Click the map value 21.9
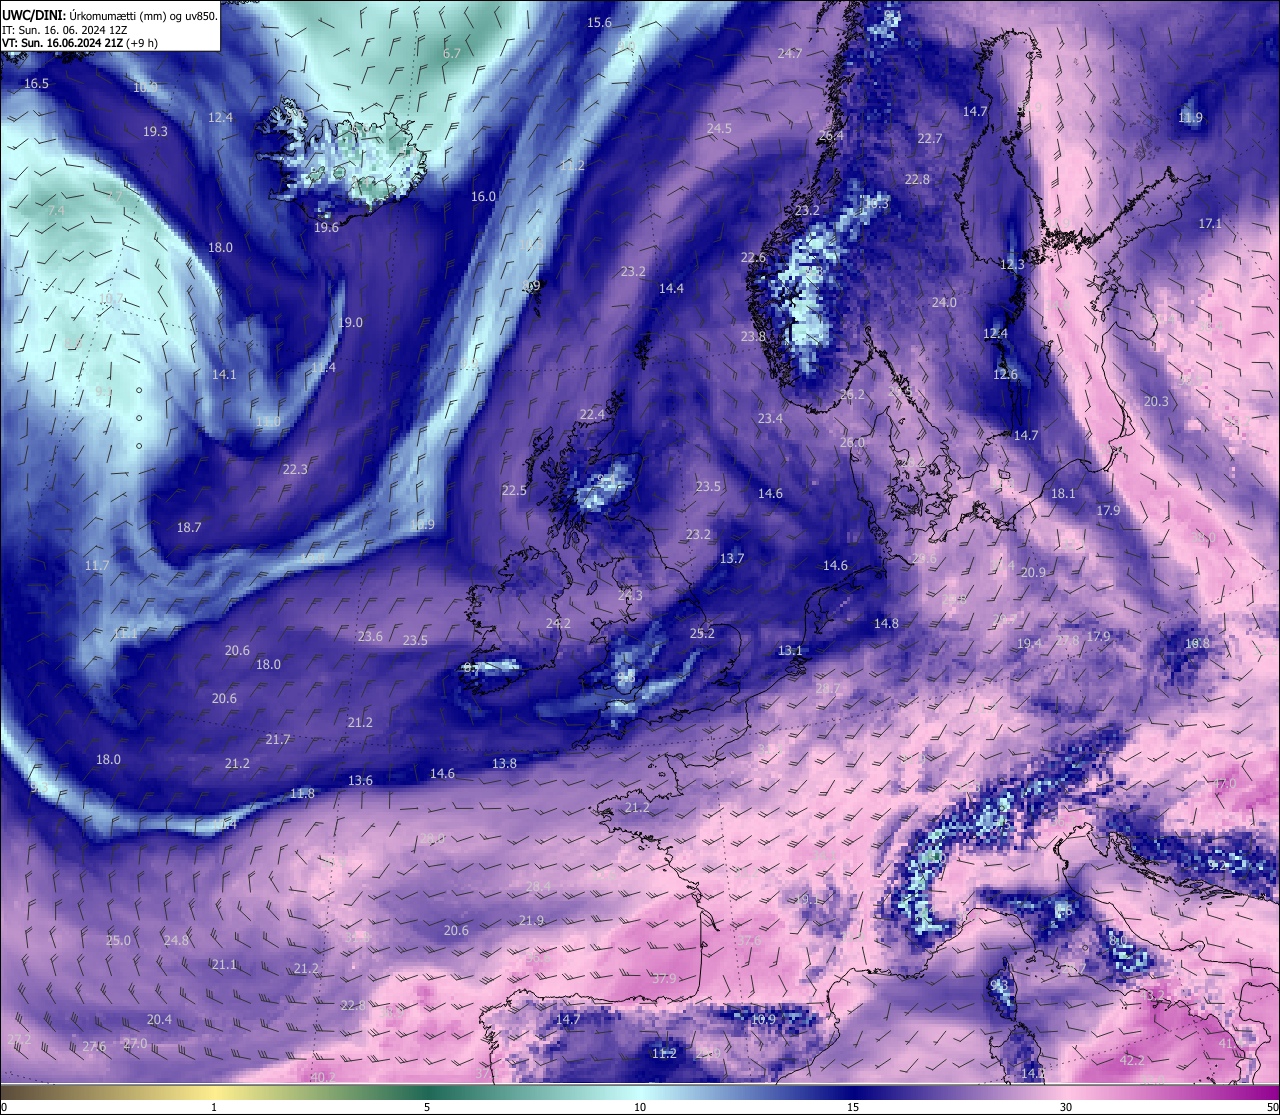 click(x=531, y=921)
